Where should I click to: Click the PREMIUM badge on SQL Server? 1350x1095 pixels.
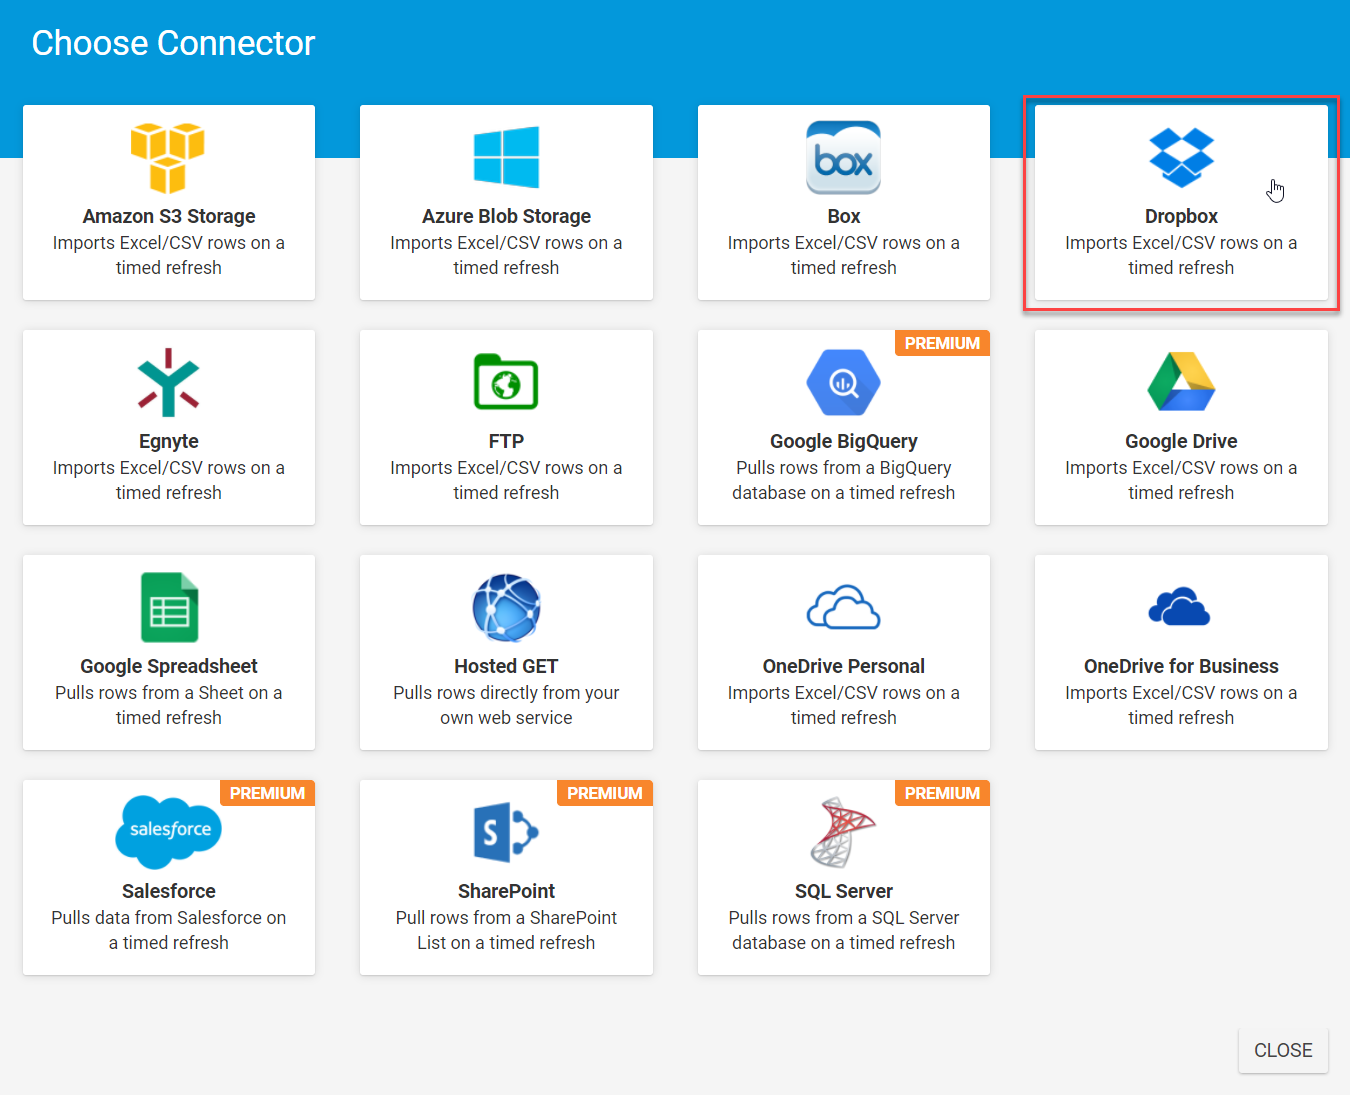pos(942,793)
